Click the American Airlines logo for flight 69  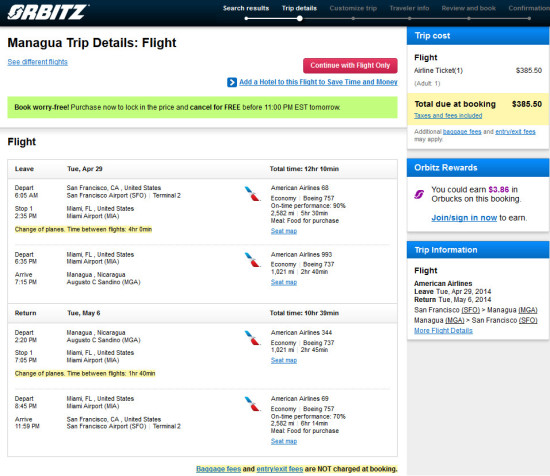point(252,404)
